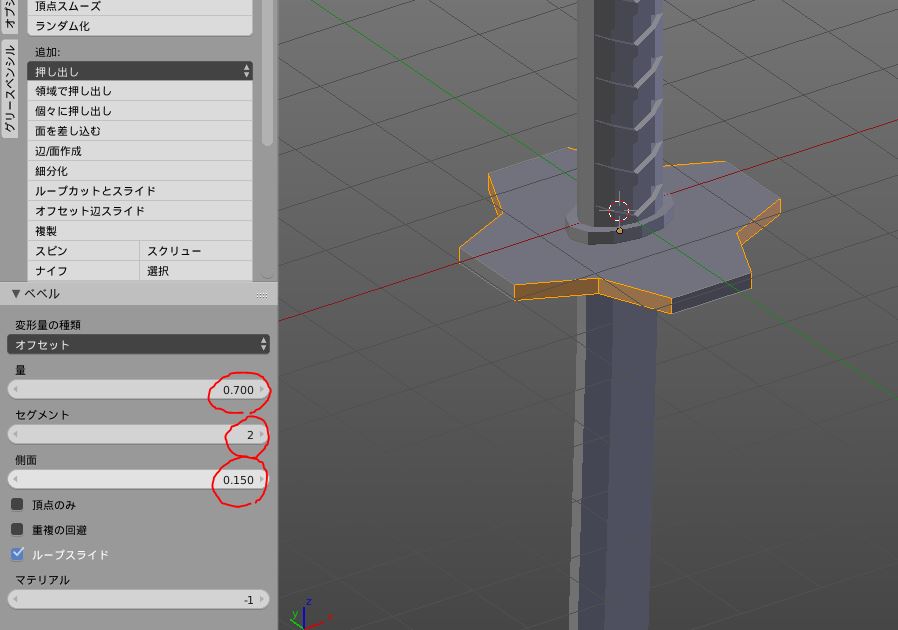Select 領域で押し出し tool
The width and height of the screenshot is (898, 630).
click(140, 91)
